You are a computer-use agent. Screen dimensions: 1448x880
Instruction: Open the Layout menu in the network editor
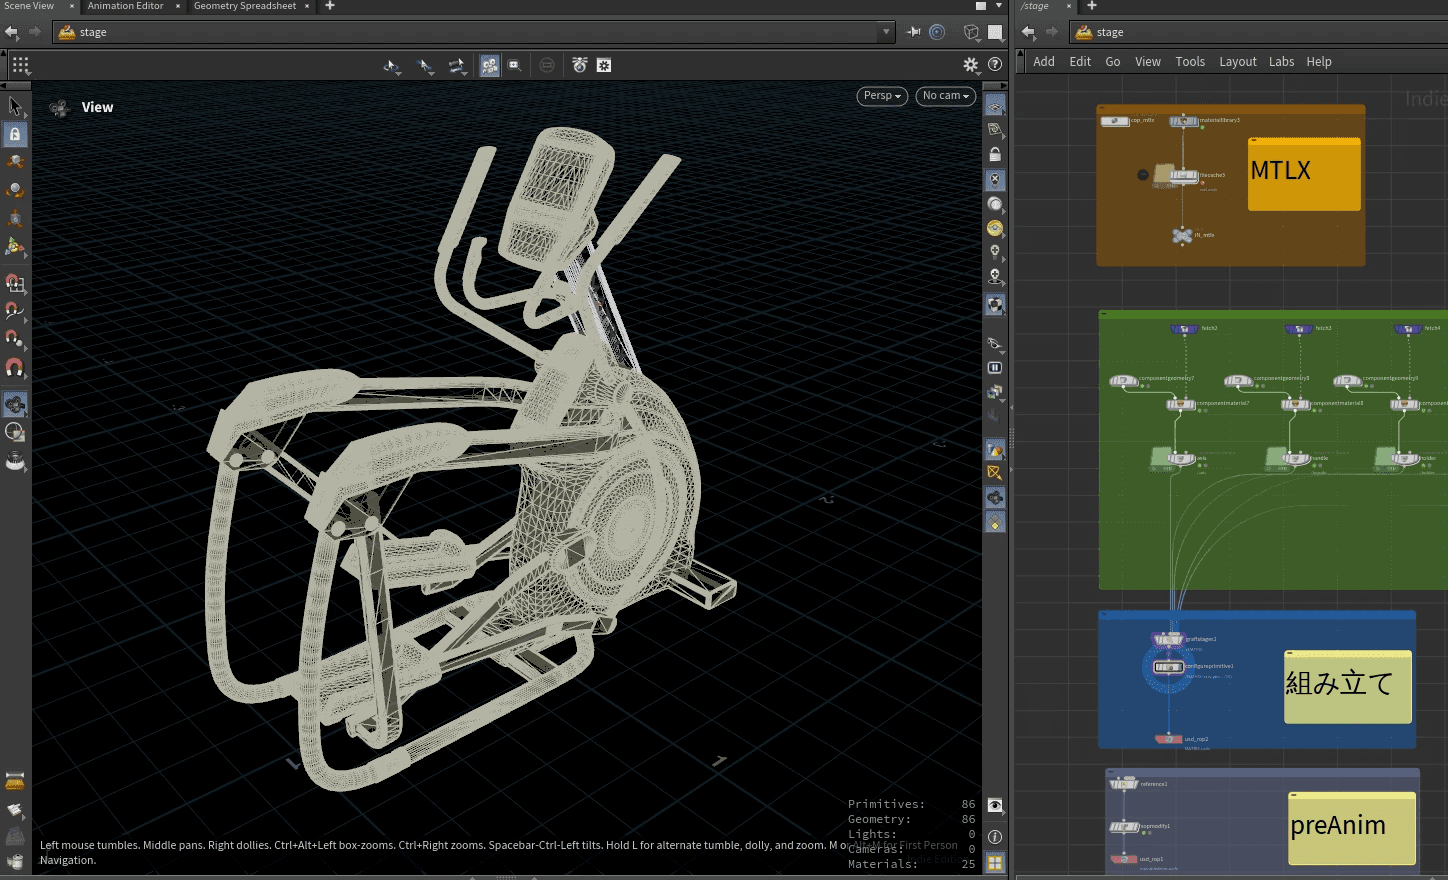(1238, 62)
